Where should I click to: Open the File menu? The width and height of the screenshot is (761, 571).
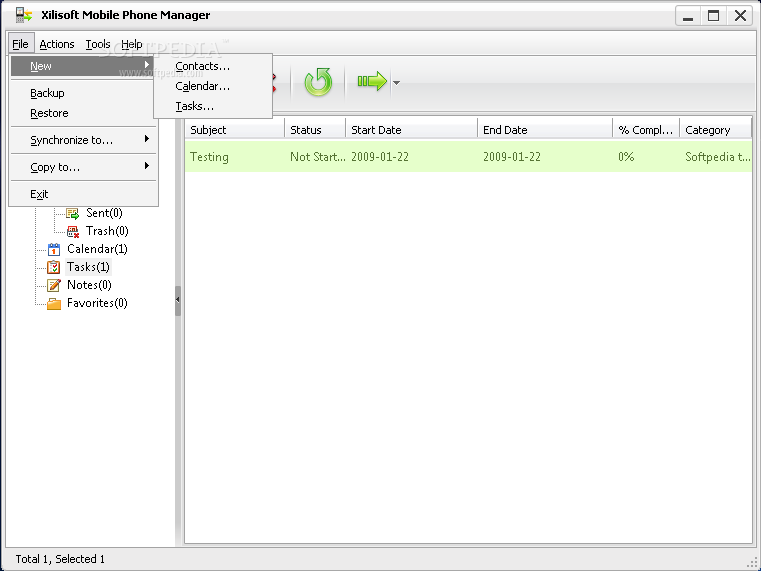point(20,44)
